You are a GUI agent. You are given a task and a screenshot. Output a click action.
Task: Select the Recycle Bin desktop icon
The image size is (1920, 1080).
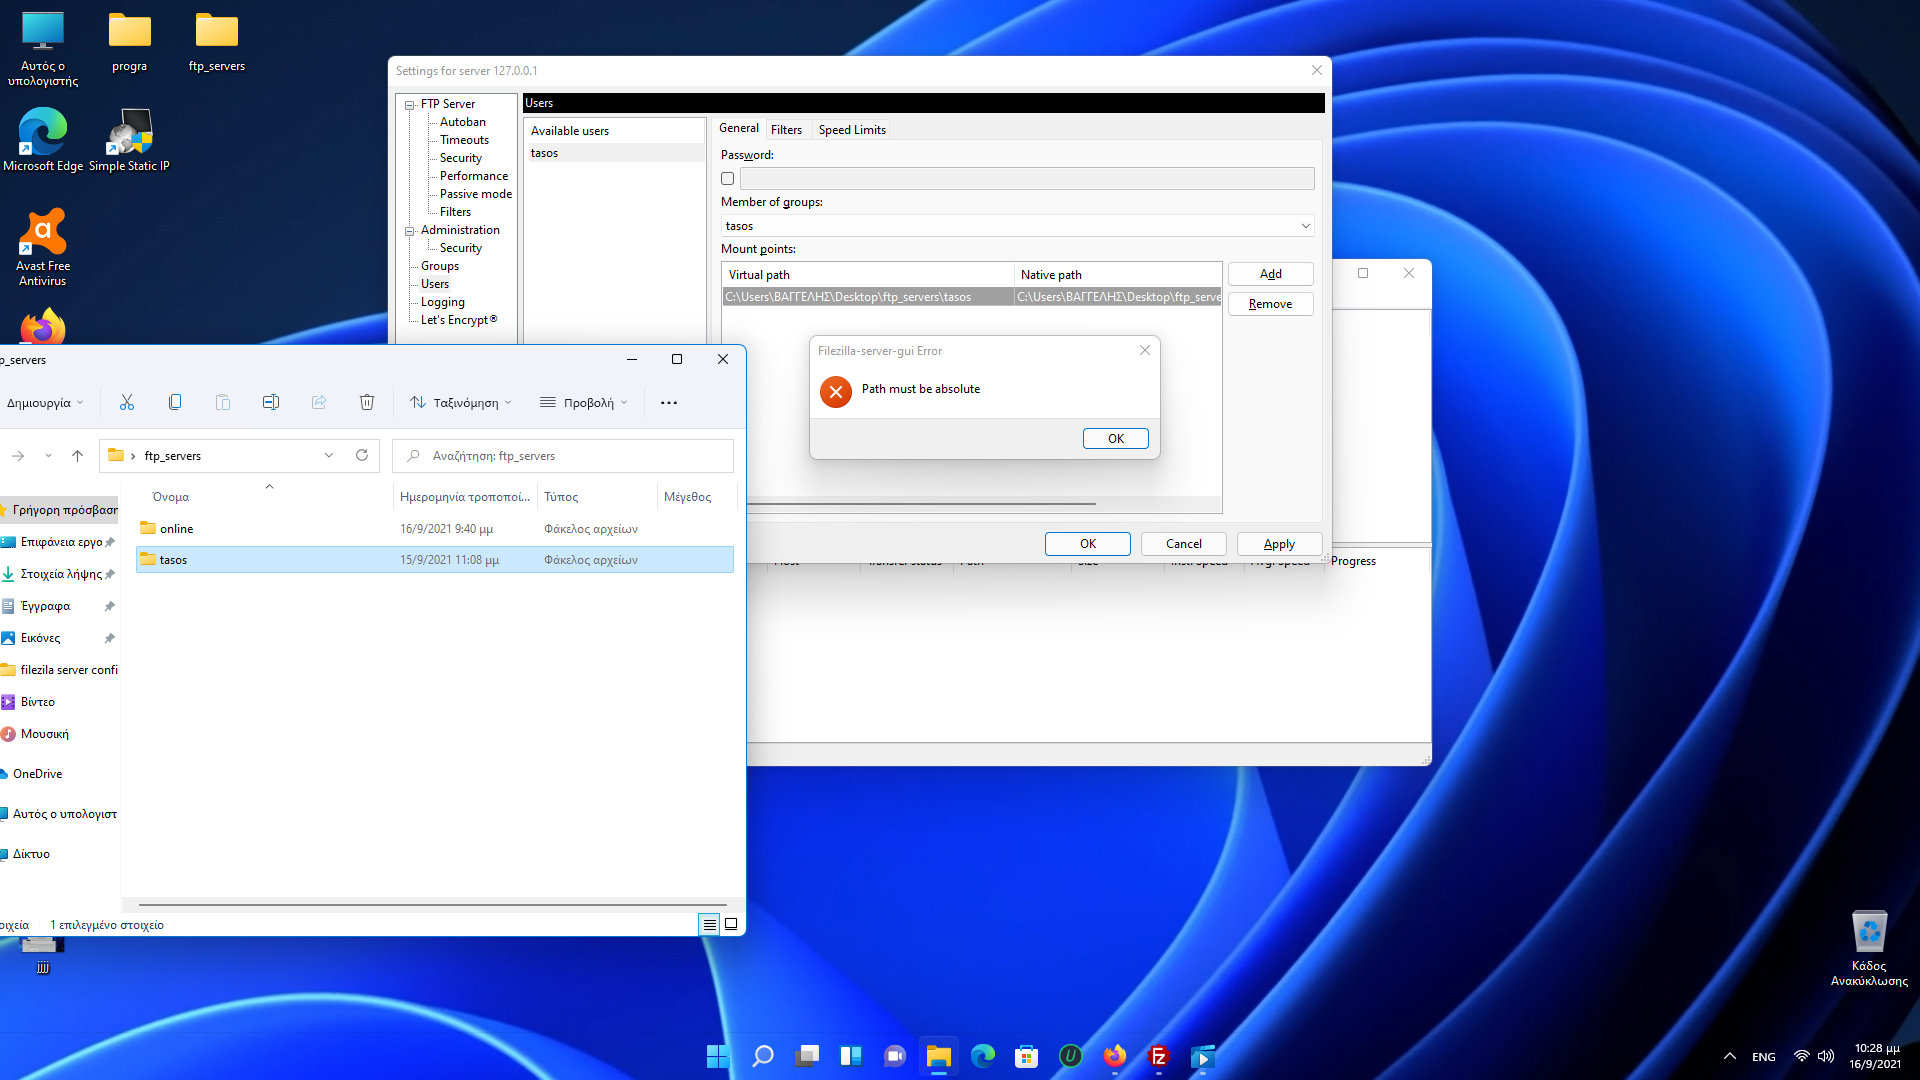pos(1869,948)
